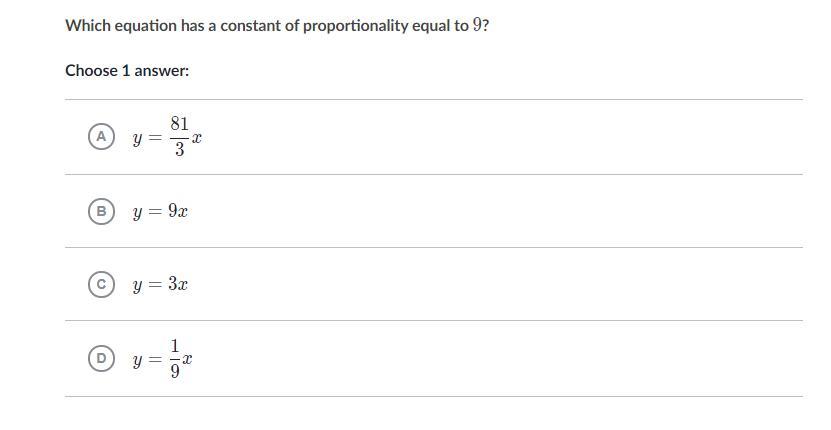The width and height of the screenshot is (831, 430).
Task: Click the 9x term in option B
Action: pyautogui.click(x=178, y=211)
